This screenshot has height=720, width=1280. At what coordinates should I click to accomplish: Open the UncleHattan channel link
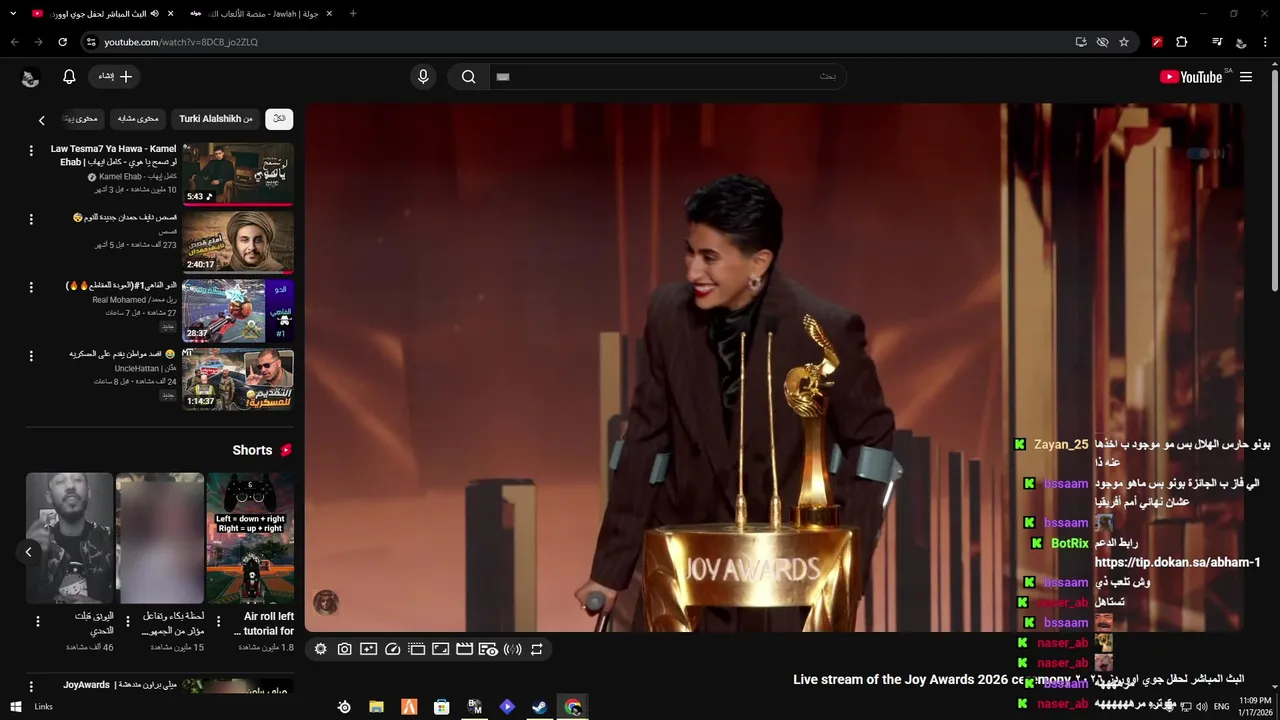pyautogui.click(x=145, y=368)
